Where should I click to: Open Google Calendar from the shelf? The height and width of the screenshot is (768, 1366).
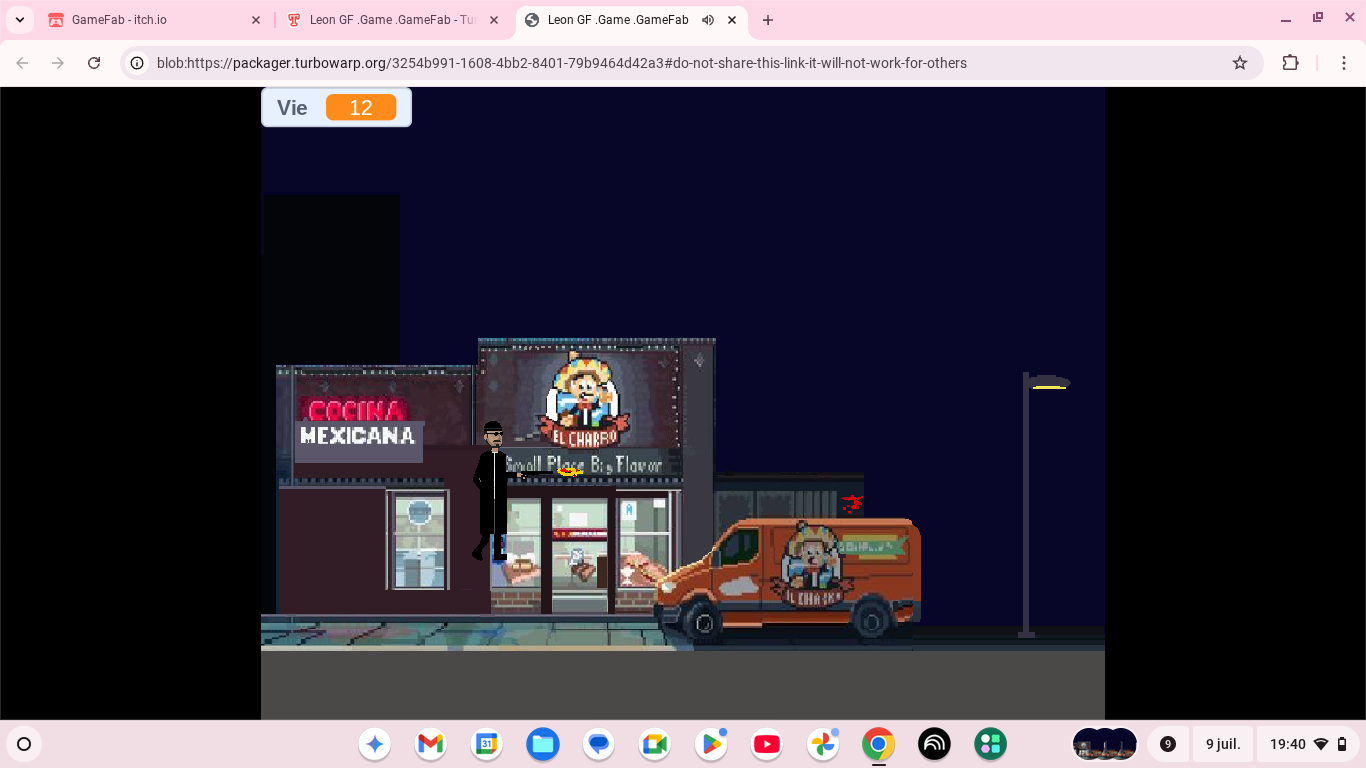[x=487, y=744]
